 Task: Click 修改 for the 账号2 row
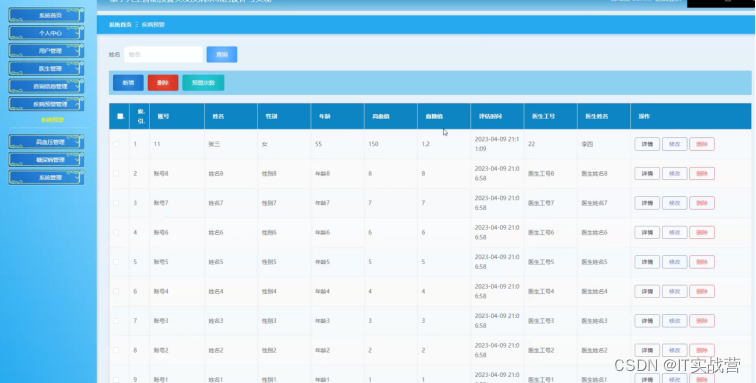[x=675, y=350]
